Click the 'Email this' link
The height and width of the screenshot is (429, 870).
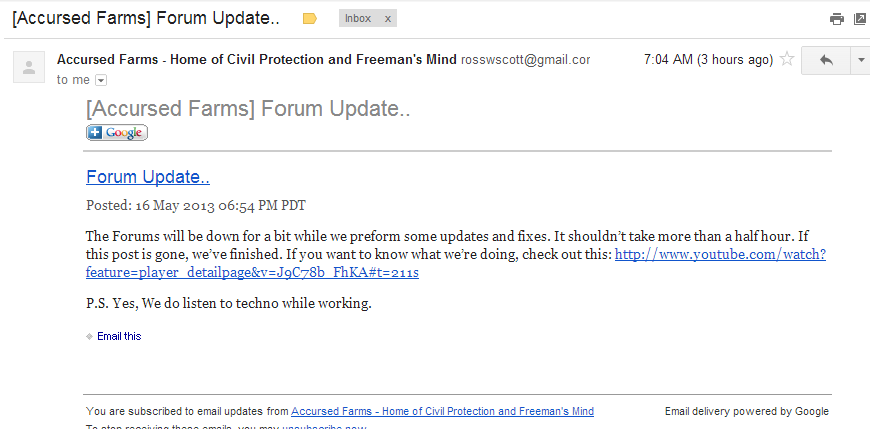pos(119,336)
